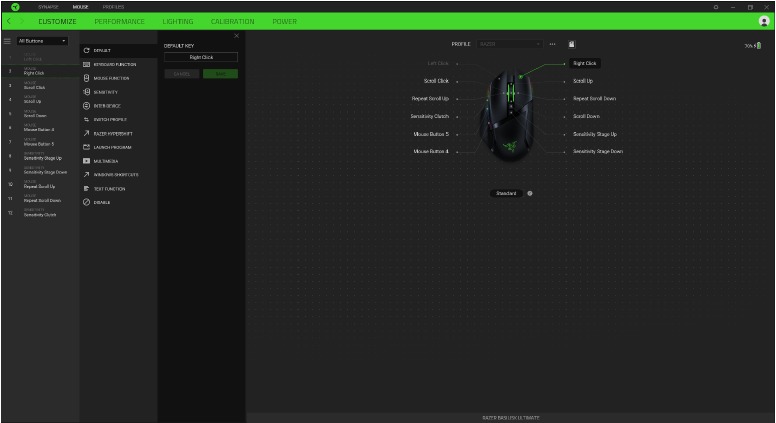Screen dimensions: 776x423
Task: Choose the Switch Profile function icon
Action: [x=87, y=120]
